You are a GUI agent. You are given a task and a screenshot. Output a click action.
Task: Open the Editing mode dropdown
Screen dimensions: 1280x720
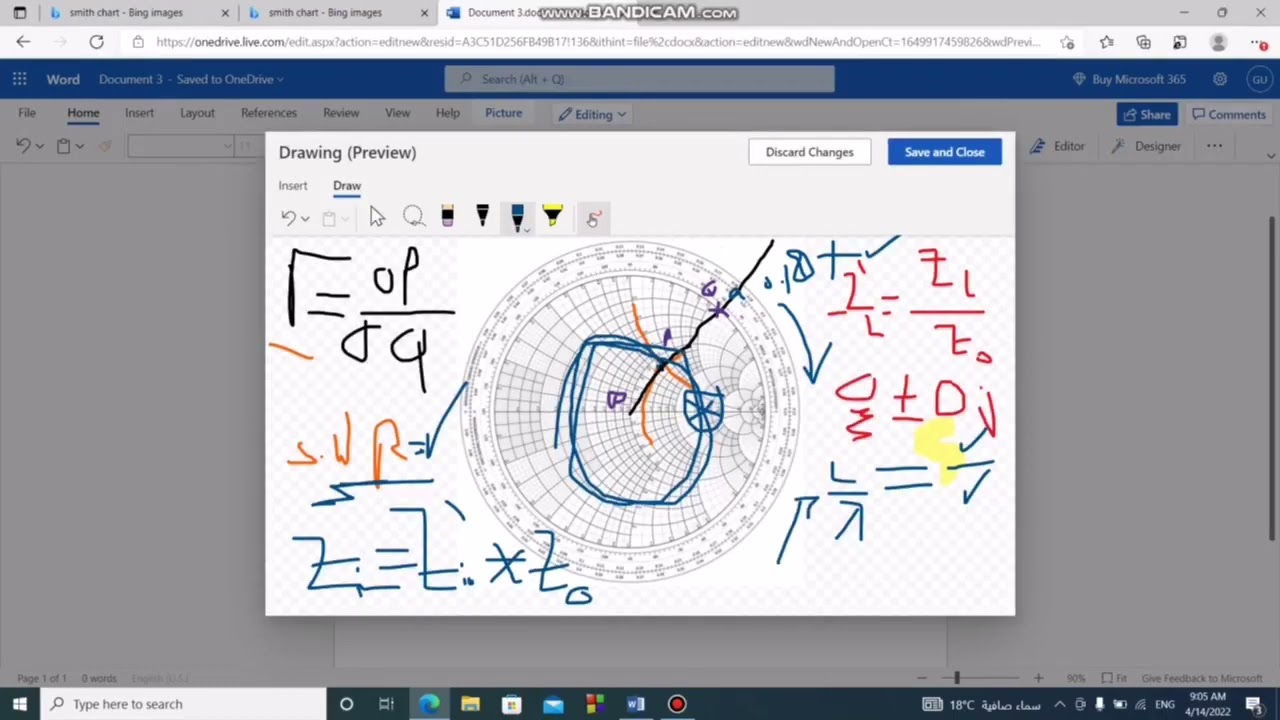tap(593, 114)
